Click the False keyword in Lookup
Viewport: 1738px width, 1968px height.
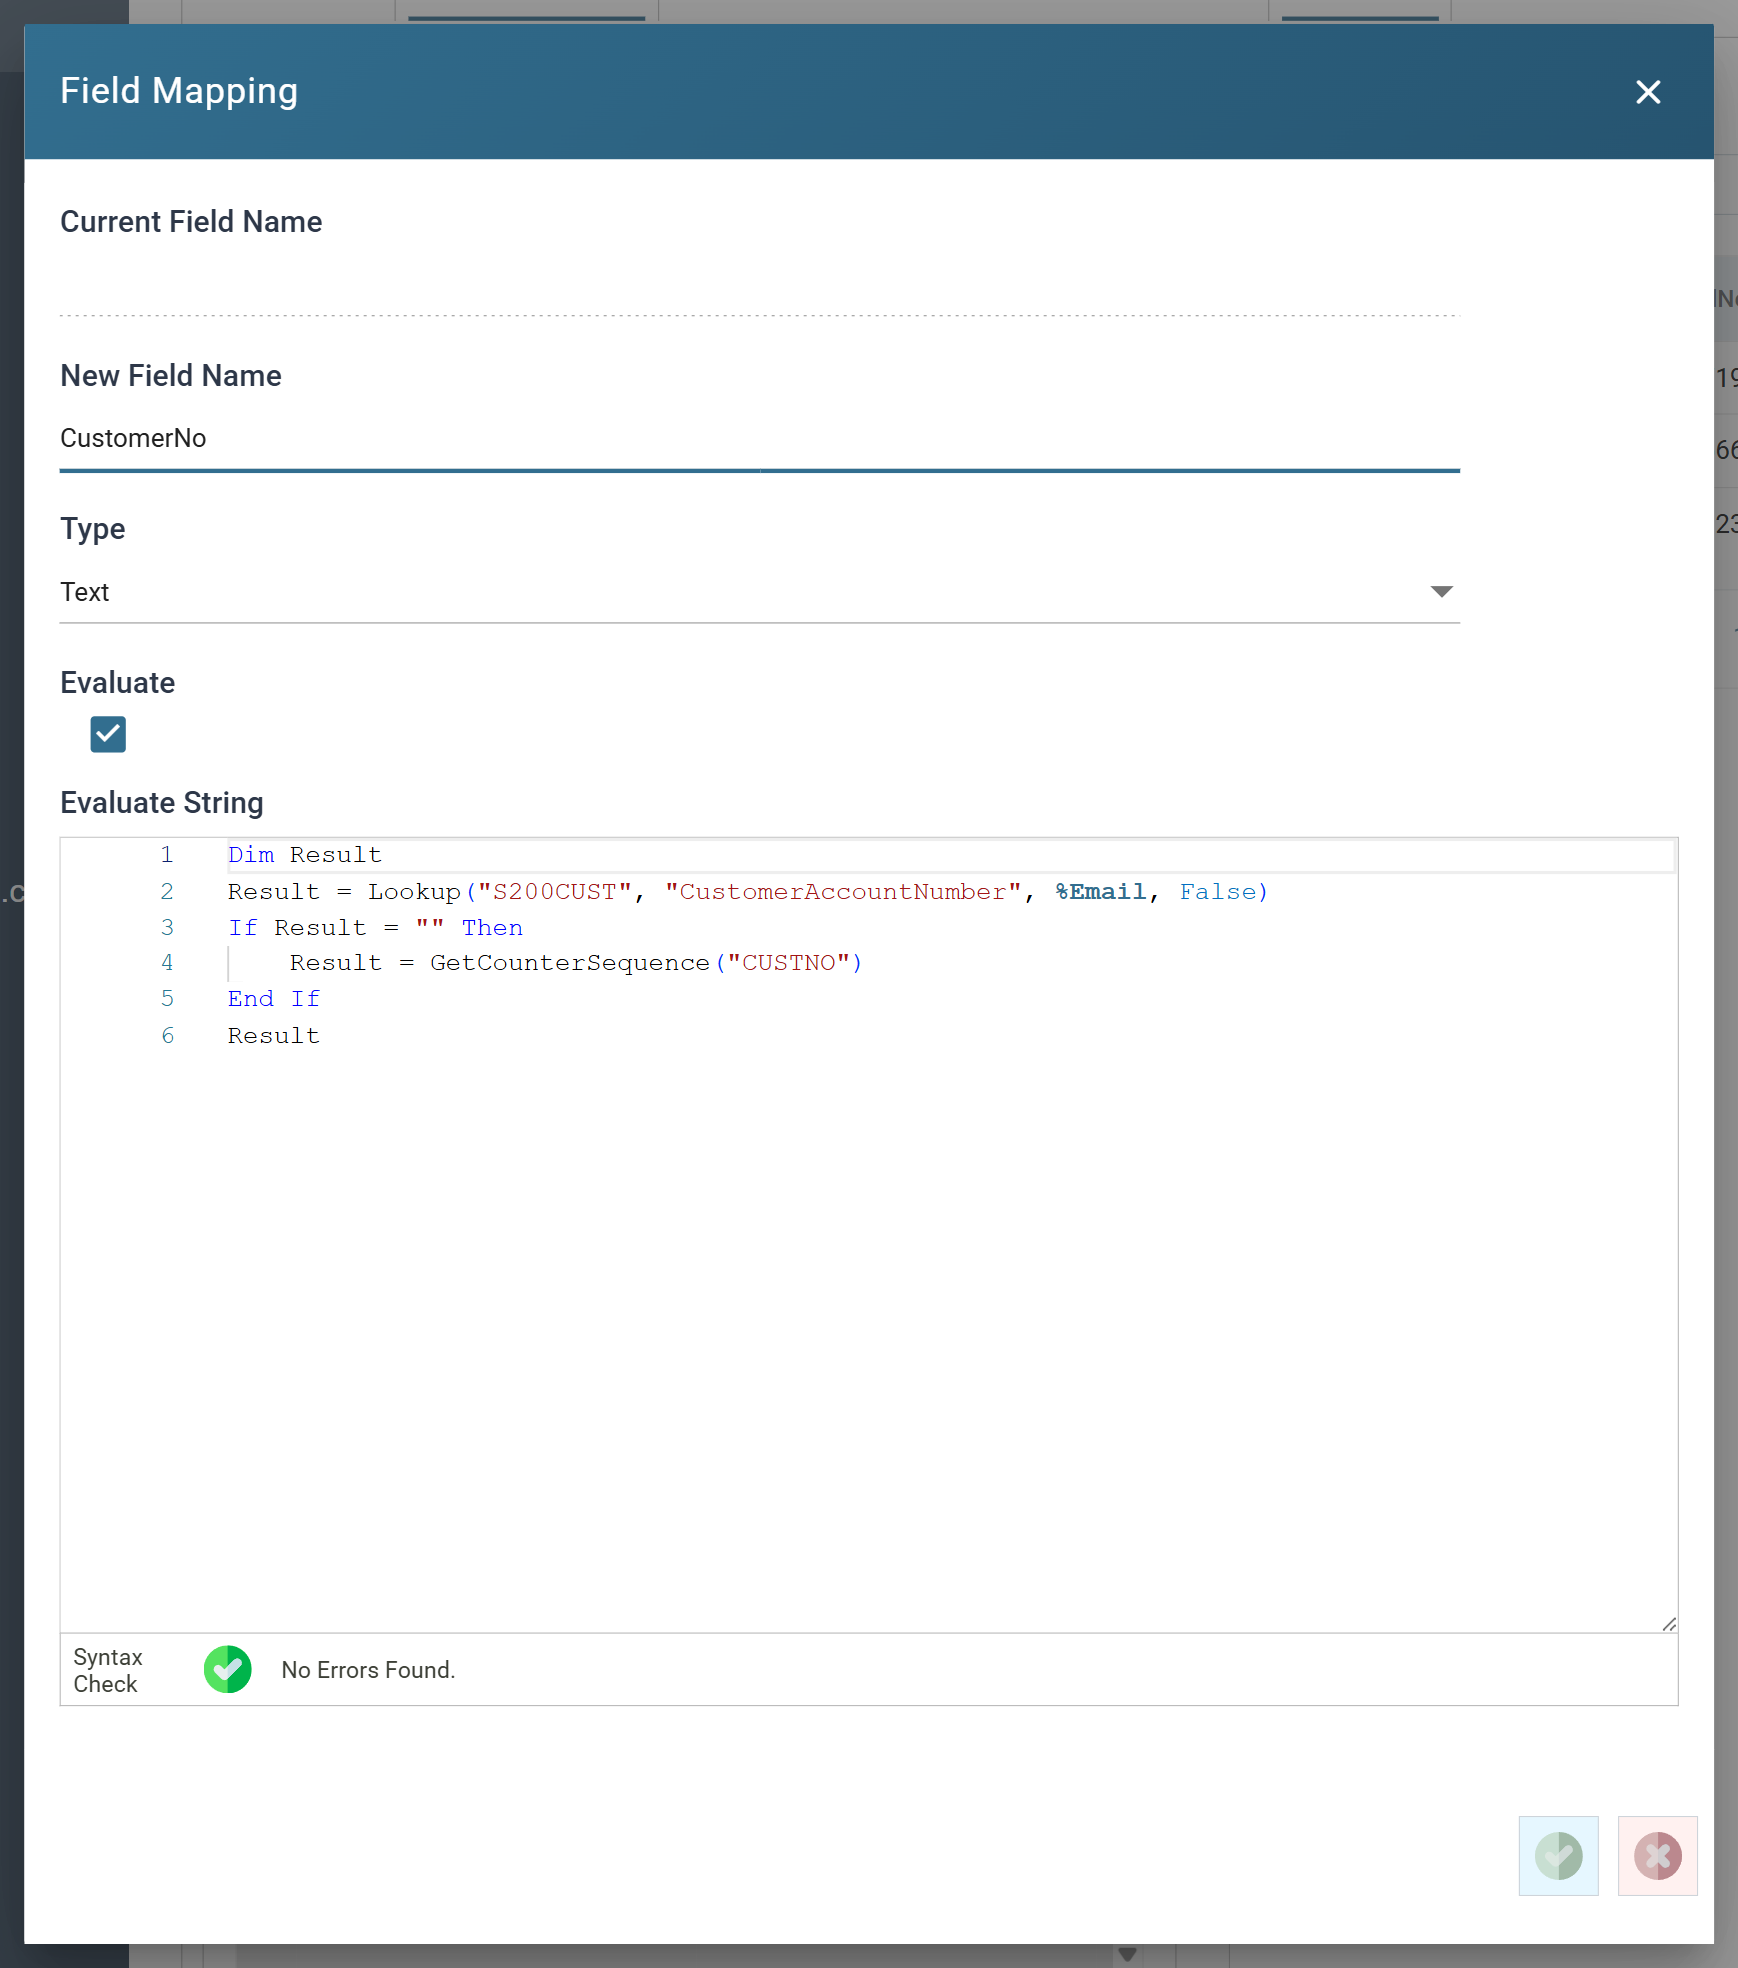tap(1218, 892)
